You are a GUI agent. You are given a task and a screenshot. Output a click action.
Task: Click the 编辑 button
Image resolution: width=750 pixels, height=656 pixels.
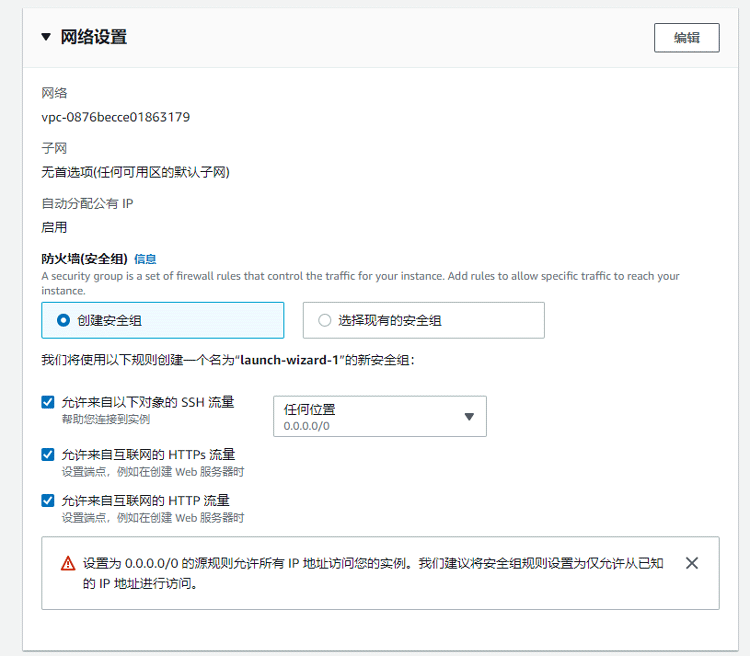686,38
